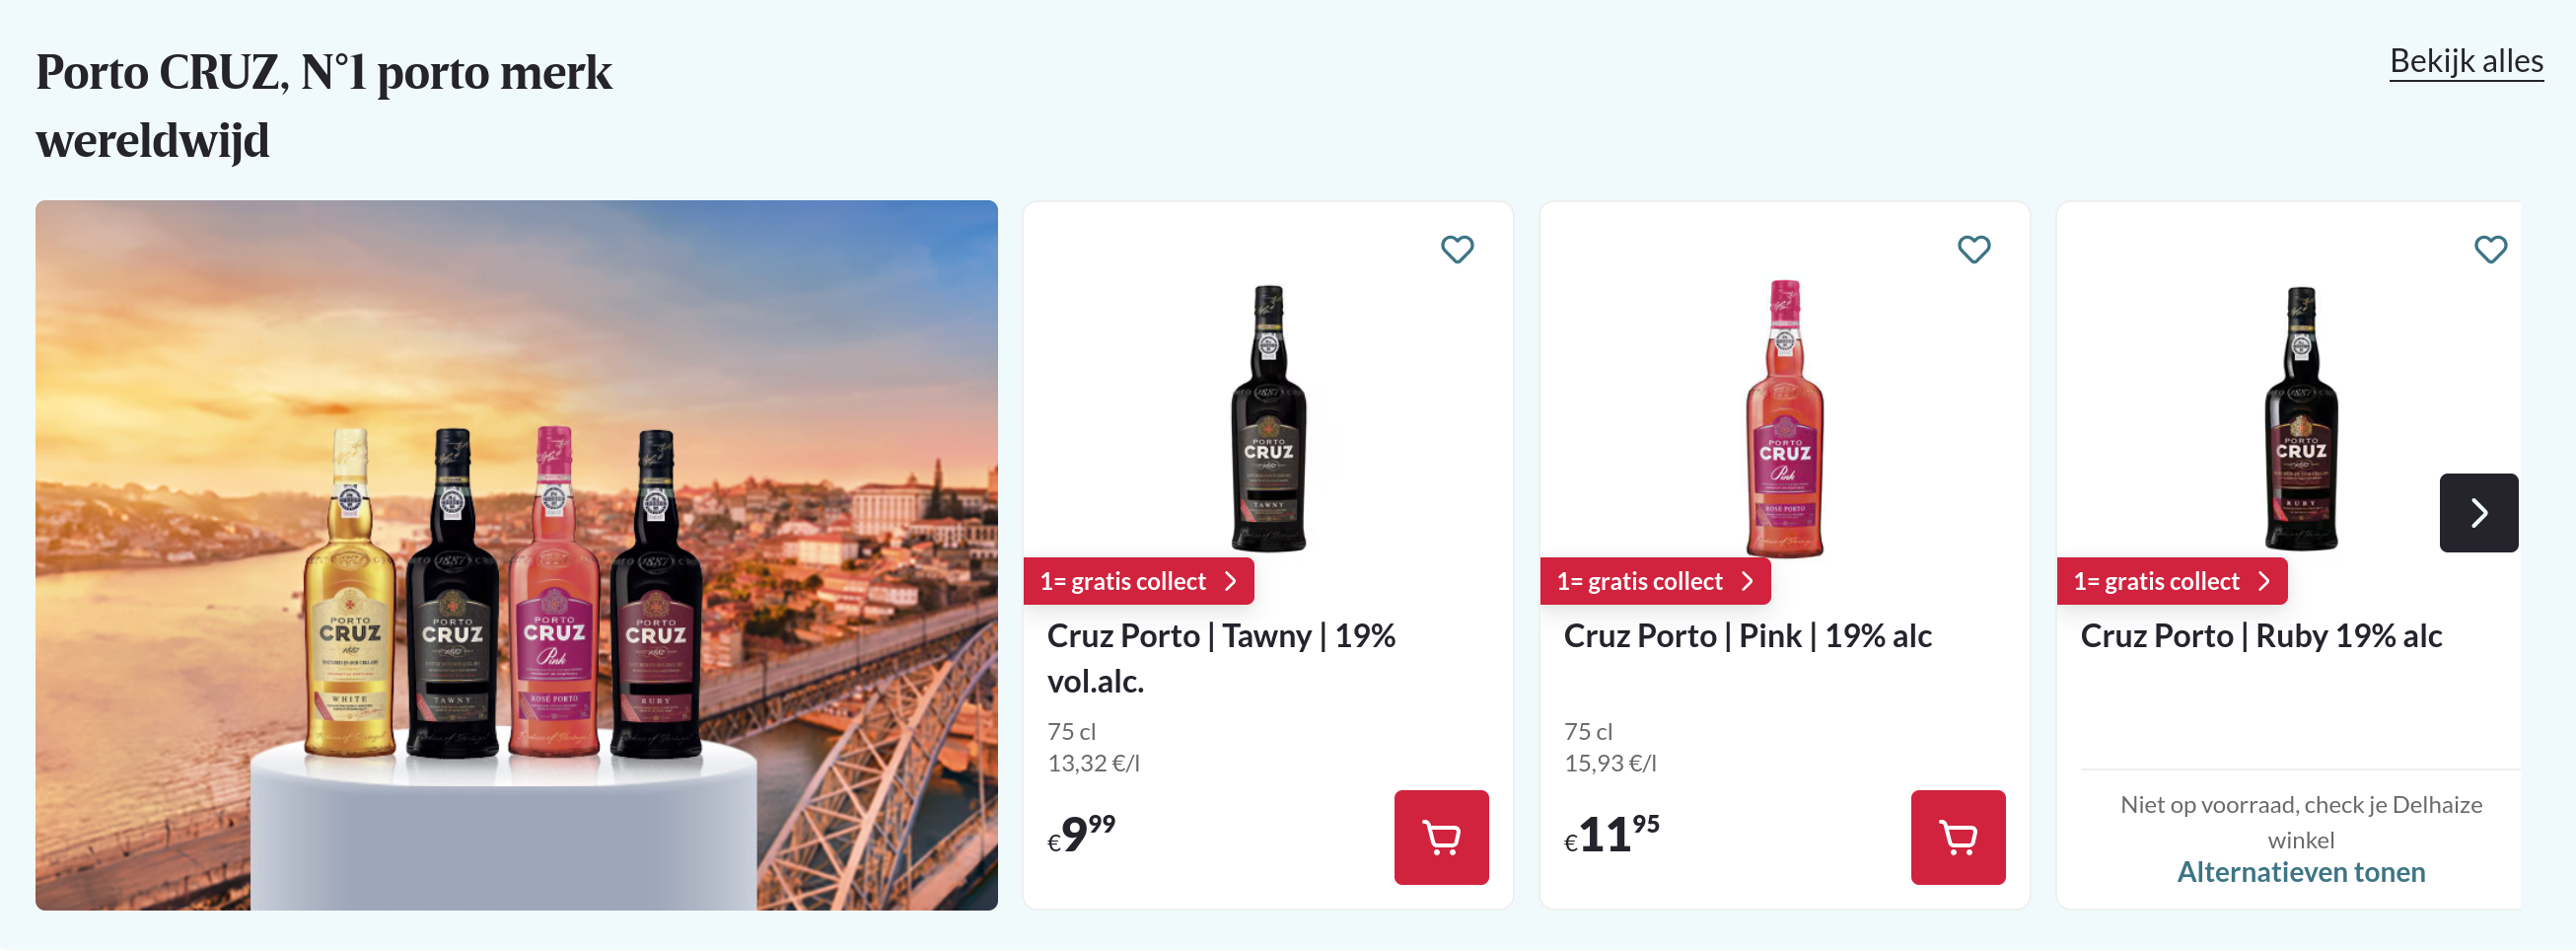Click the Tawny bottle product image
This screenshot has height=951, width=2576.
(1268, 418)
